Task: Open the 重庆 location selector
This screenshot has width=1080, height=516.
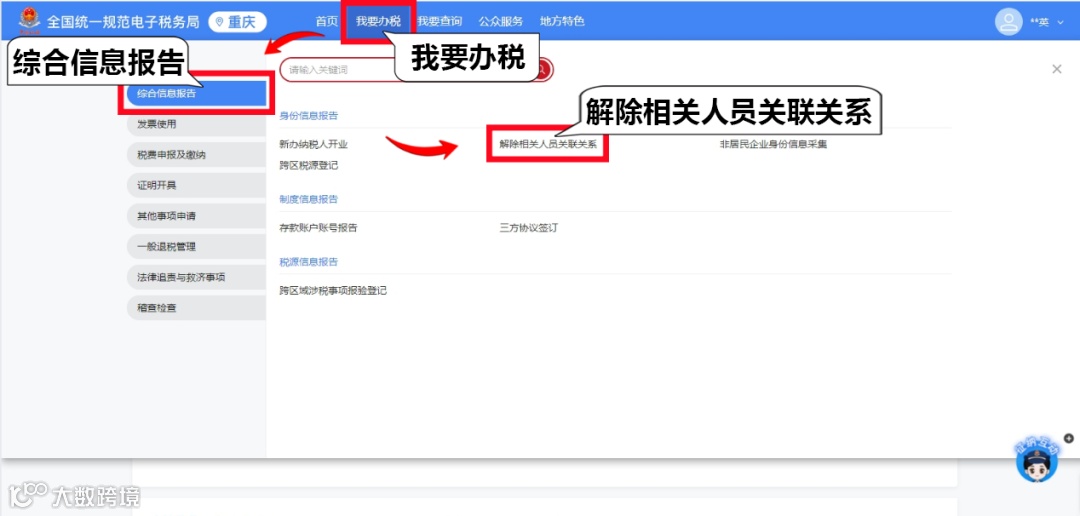Action: coord(238,22)
